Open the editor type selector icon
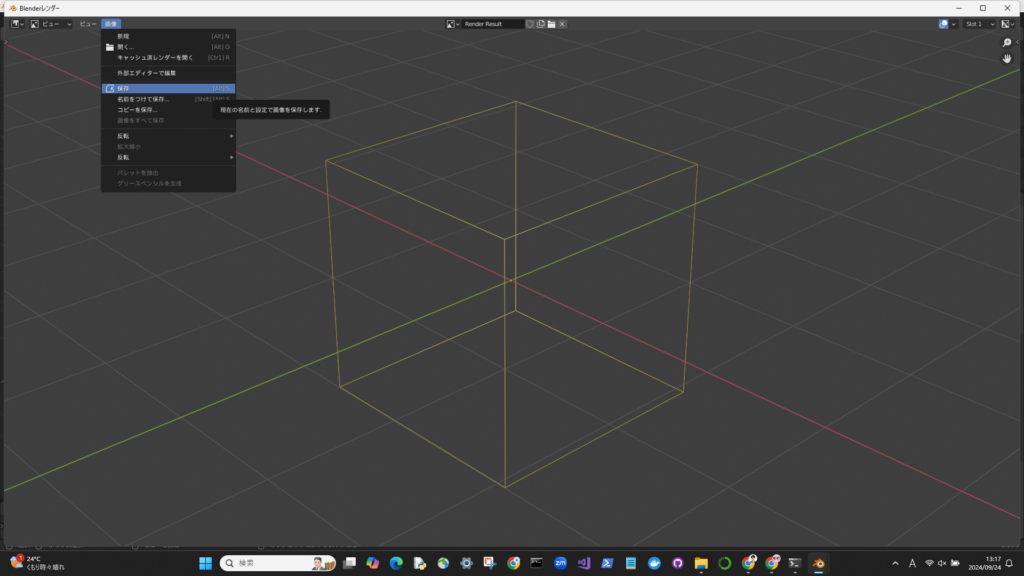The width and height of the screenshot is (1024, 576). point(18,23)
